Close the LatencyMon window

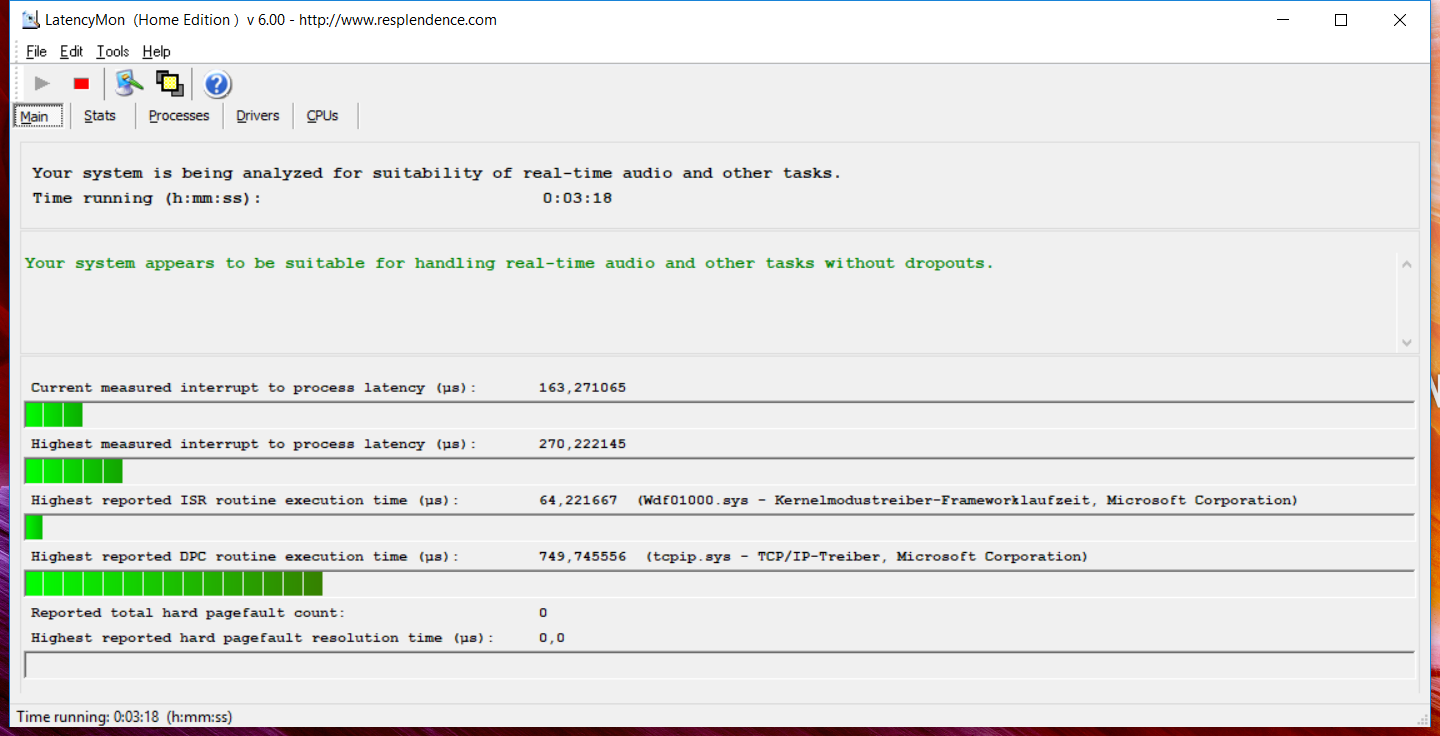click(1400, 20)
